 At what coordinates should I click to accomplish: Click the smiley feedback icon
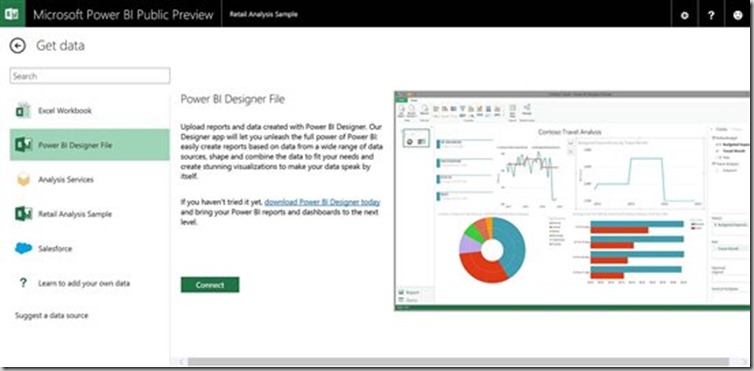pos(737,15)
